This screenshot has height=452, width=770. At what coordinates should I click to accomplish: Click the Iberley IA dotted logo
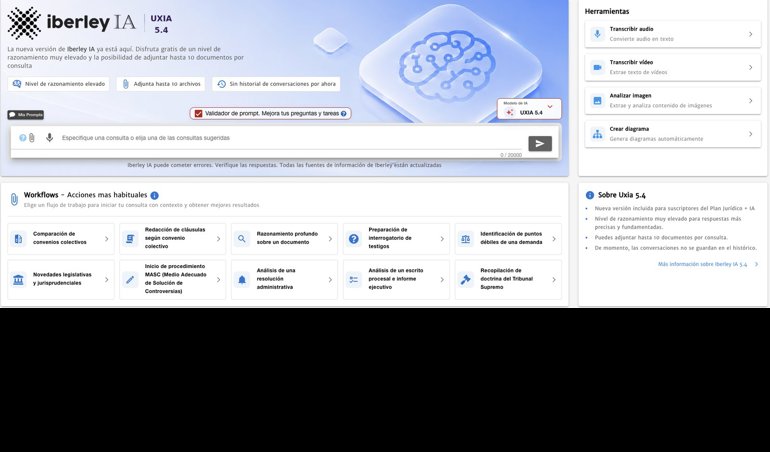coord(24,23)
